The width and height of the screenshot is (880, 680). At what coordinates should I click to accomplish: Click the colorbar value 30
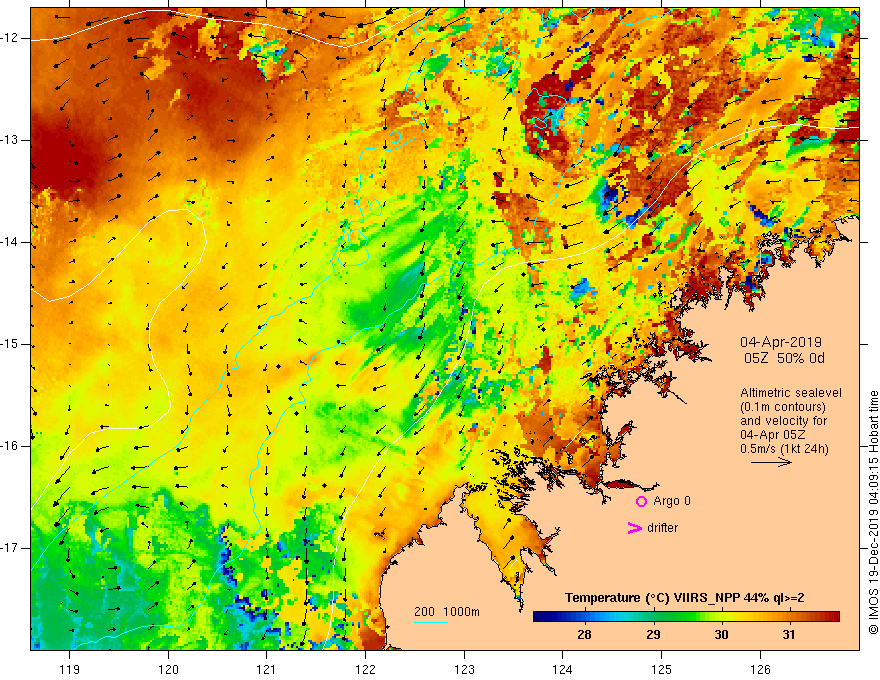721,635
